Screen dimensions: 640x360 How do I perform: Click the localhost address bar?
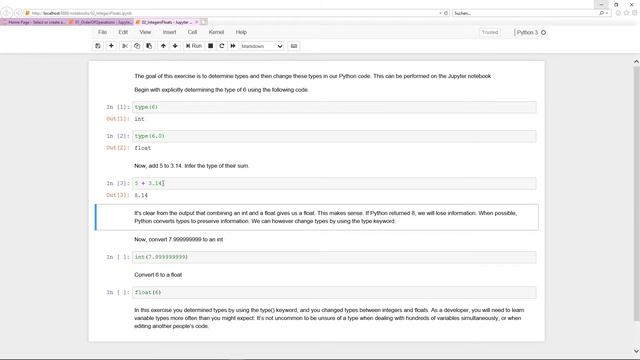(x=232, y=13)
